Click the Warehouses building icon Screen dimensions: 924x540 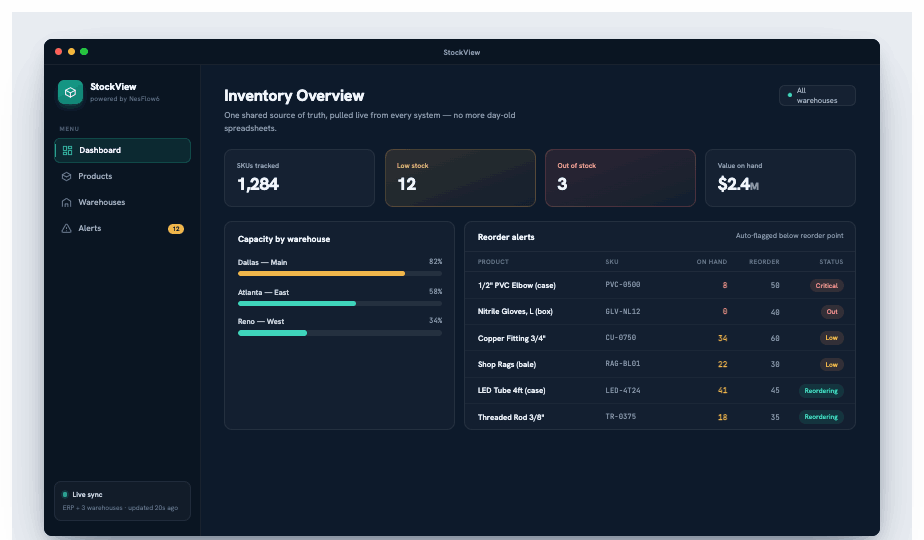67,202
